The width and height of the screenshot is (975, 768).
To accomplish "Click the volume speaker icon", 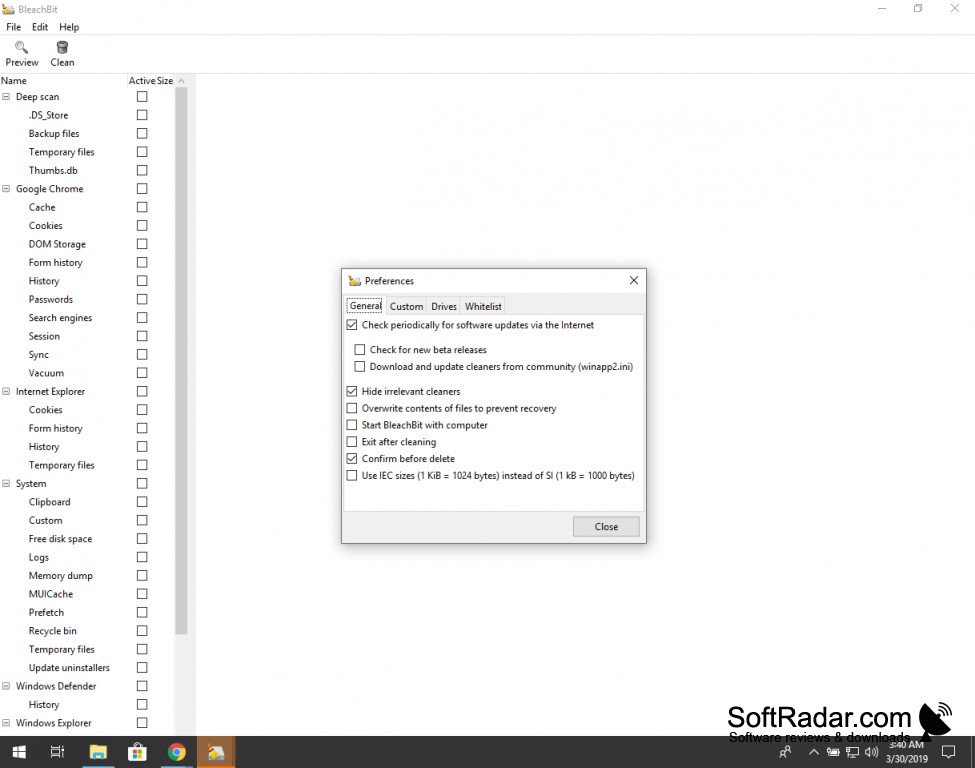I will 872,752.
